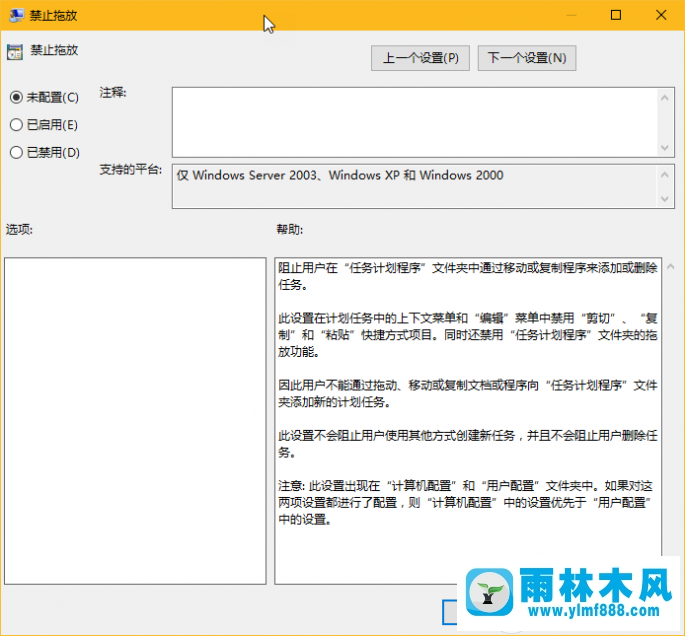Click the 注释 box scroll down arrow
Viewport: 685px width, 636px height.
tap(664, 148)
